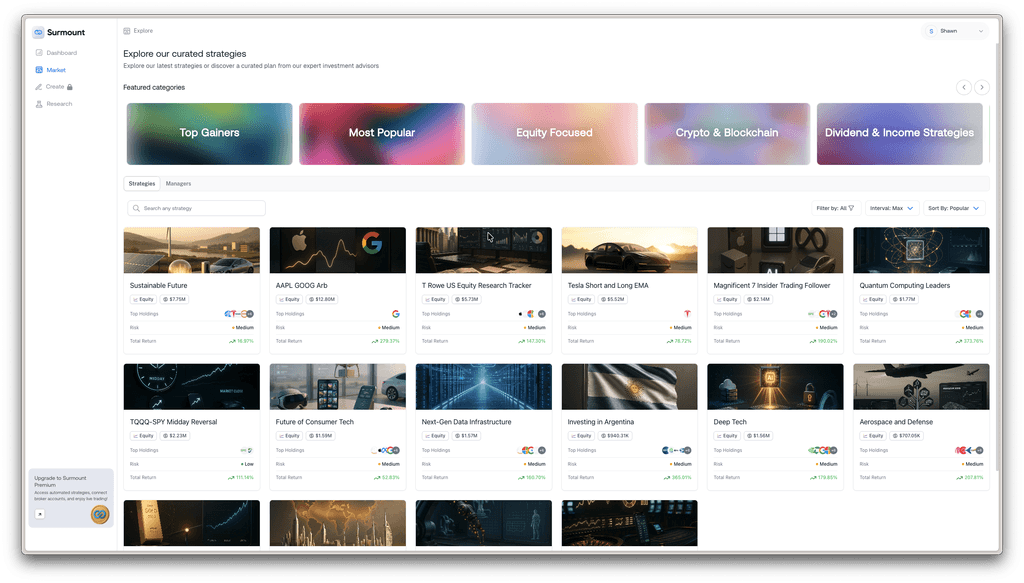Show previous featured categories arrow
Screen dimensions: 1024x583
[963, 87]
